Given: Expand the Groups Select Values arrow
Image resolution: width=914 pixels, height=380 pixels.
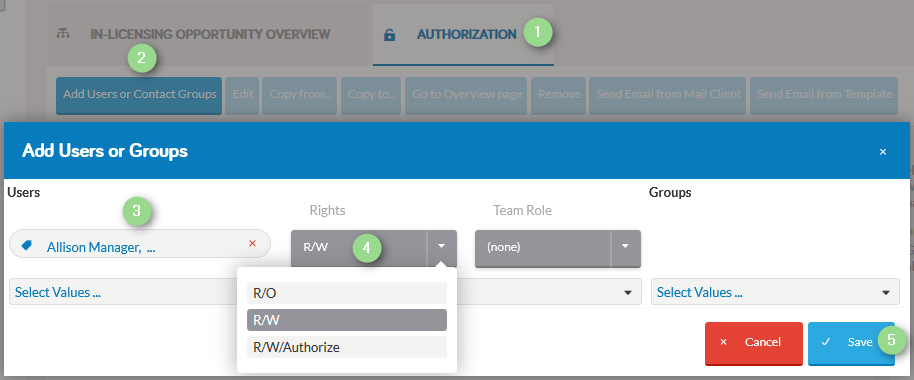Looking at the screenshot, I should (886, 293).
